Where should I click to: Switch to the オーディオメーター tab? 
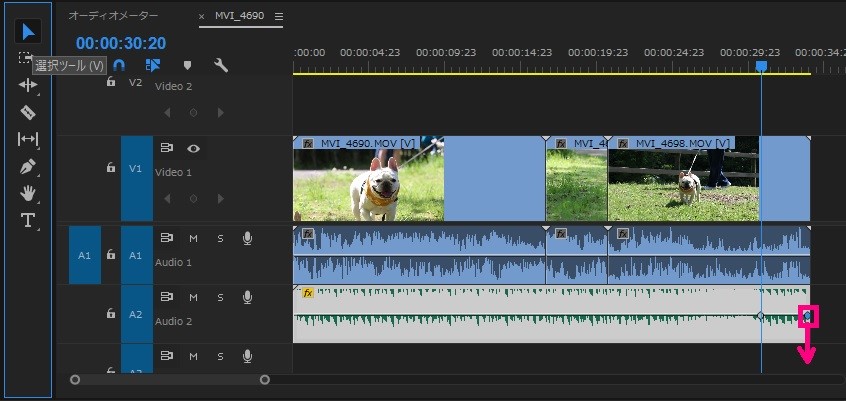click(x=113, y=17)
